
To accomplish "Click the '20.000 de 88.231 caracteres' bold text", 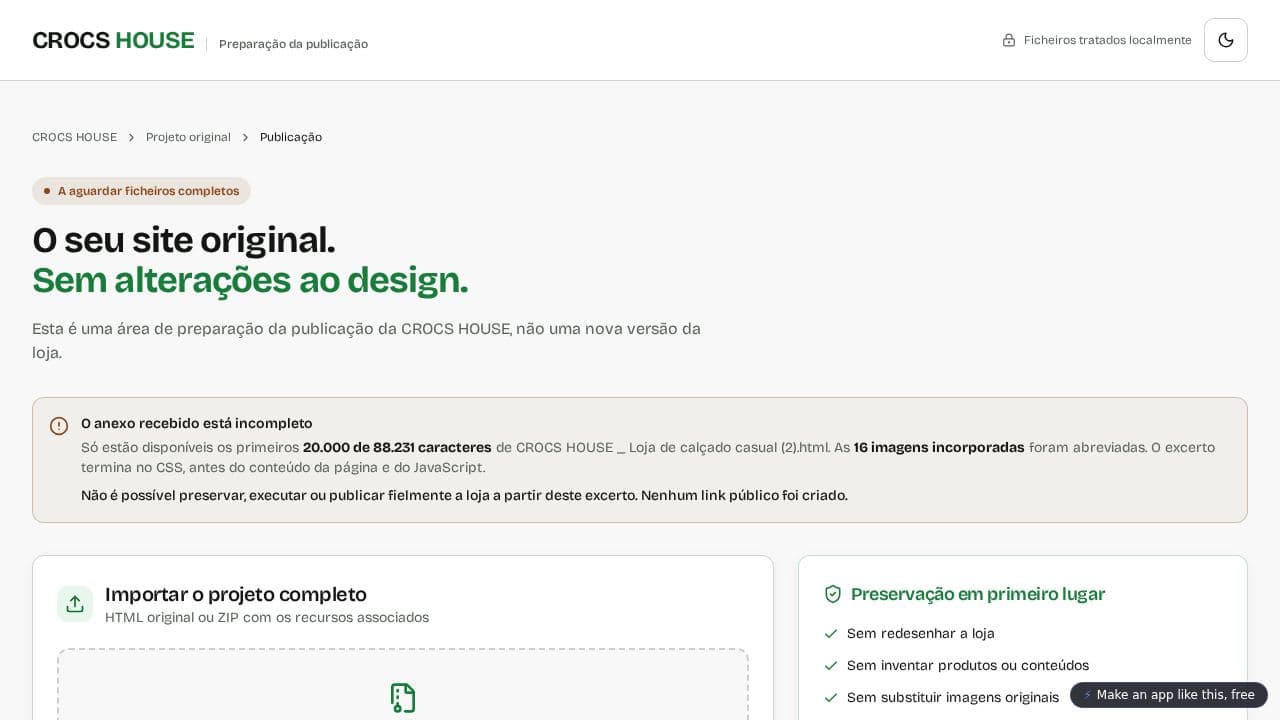I will click(x=397, y=447).
